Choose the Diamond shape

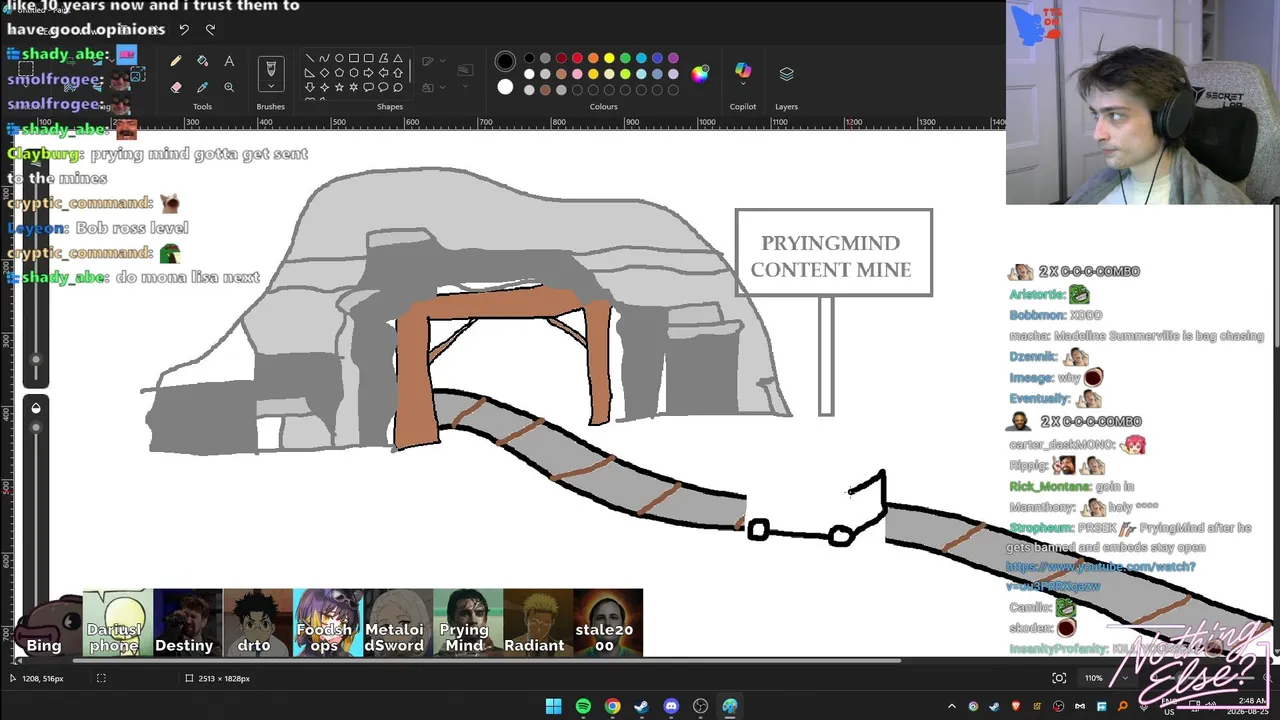(324, 73)
